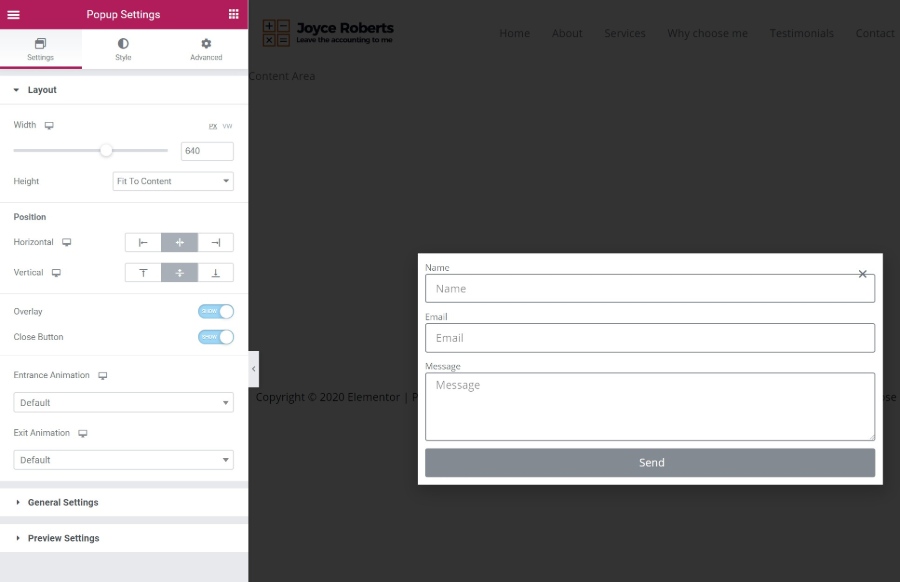900x582 pixels.
Task: Collapse the editor panel with arrow handle
Action: point(254,369)
